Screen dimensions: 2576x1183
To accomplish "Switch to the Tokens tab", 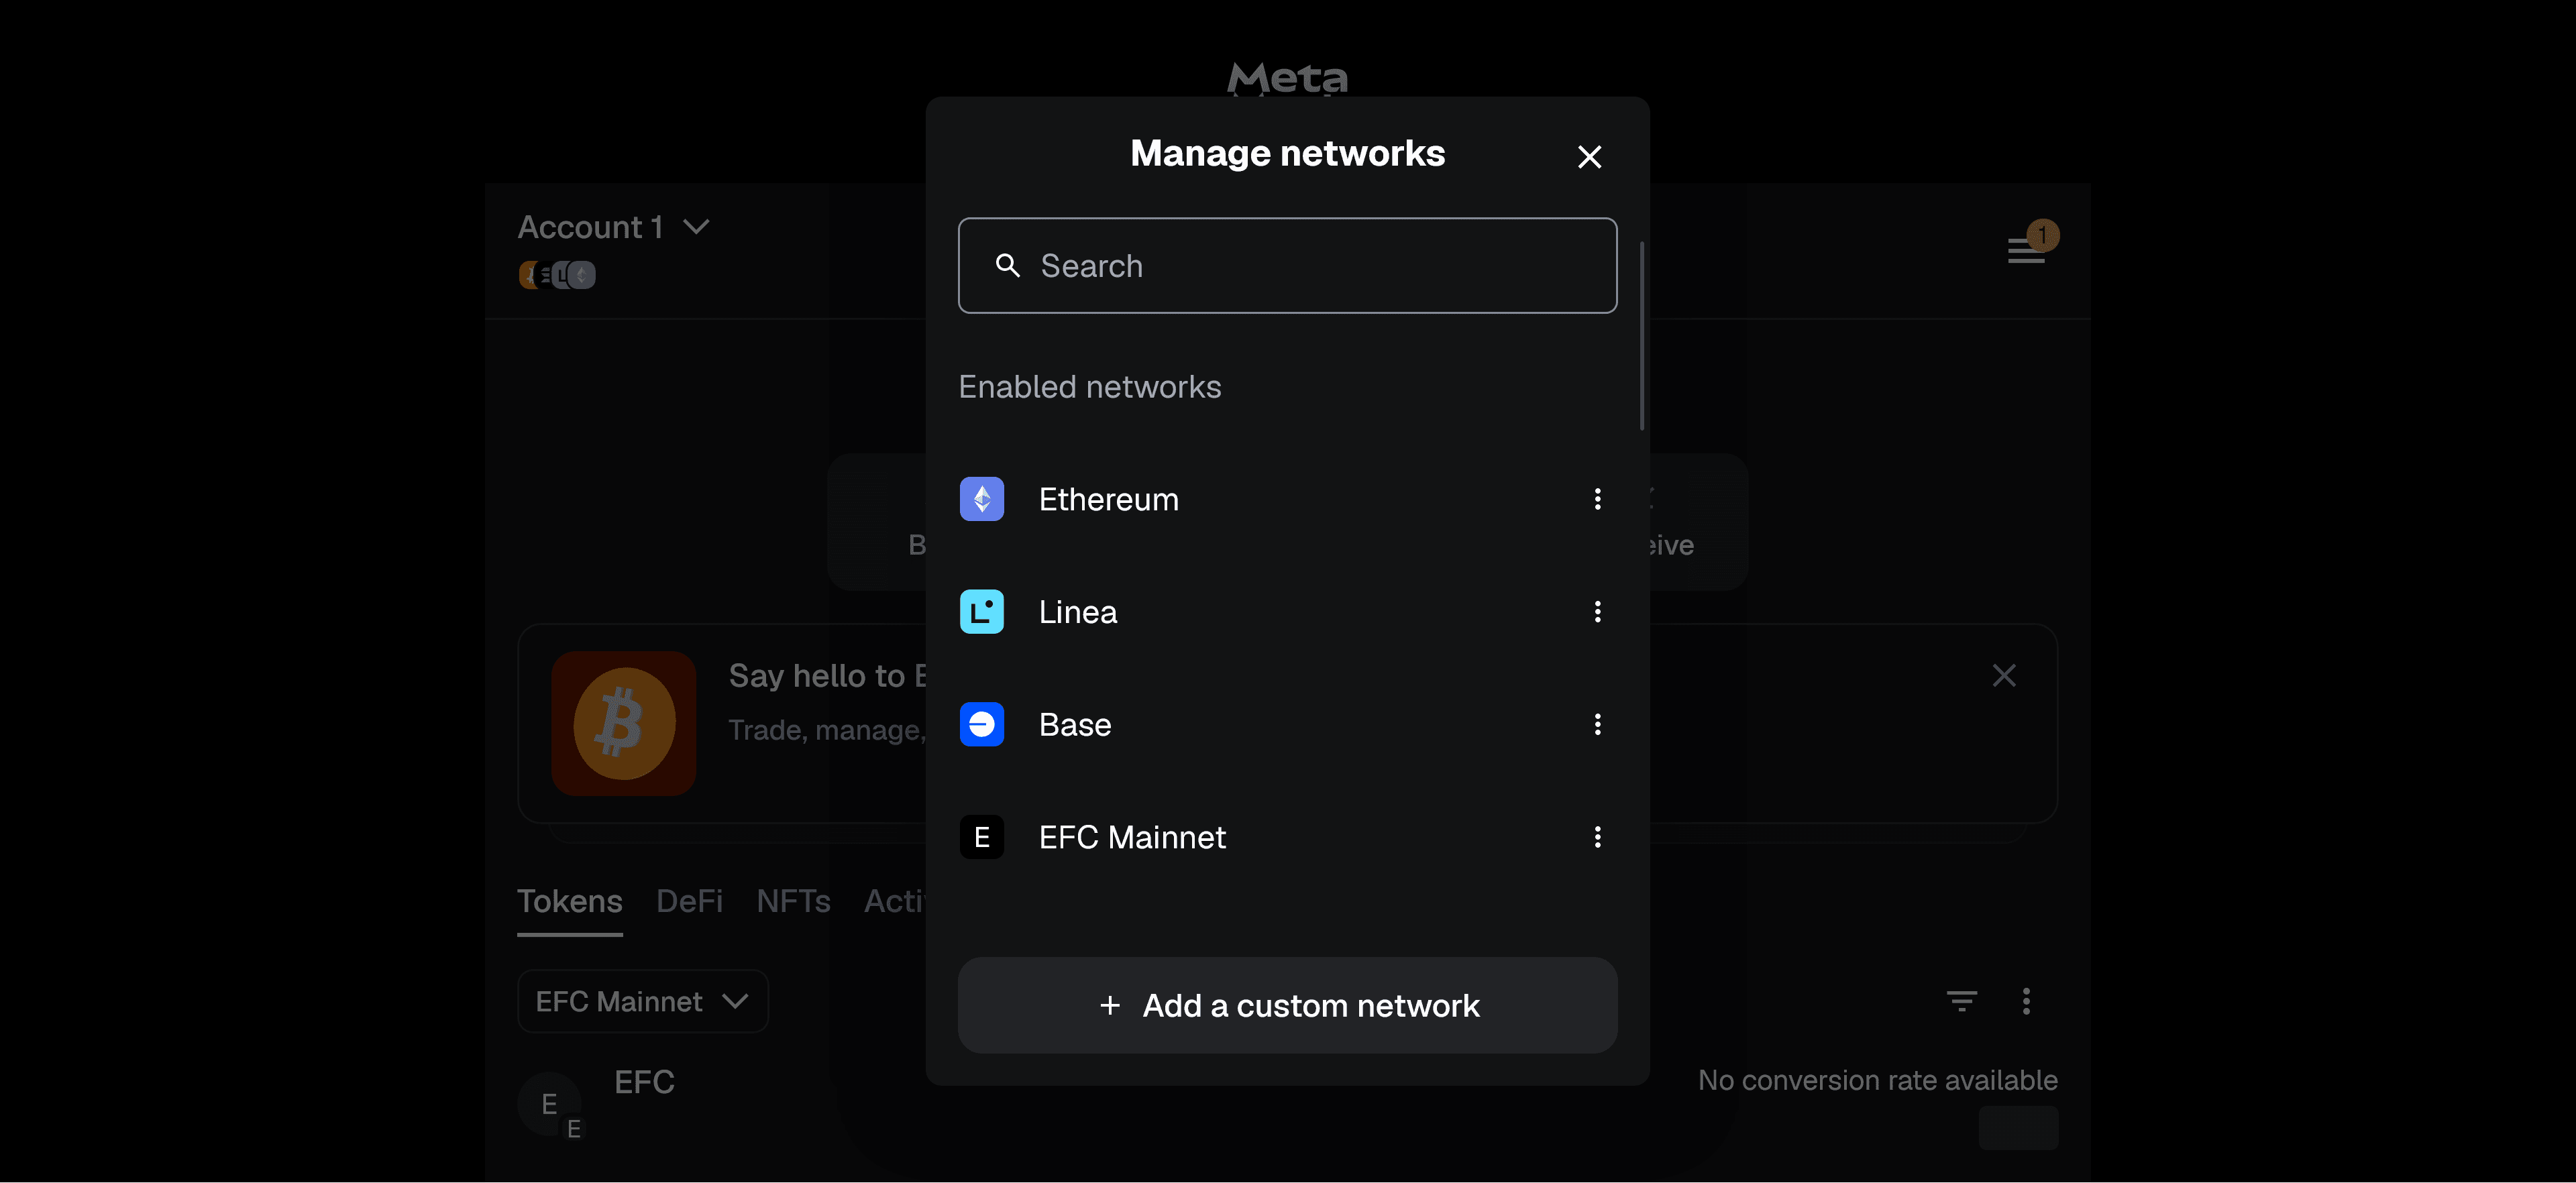I will 569,901.
